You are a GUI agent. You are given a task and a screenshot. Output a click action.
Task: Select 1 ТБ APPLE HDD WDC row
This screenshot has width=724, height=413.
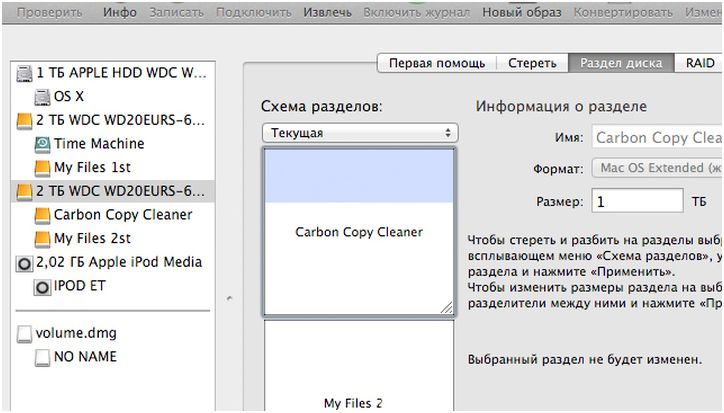tap(113, 73)
